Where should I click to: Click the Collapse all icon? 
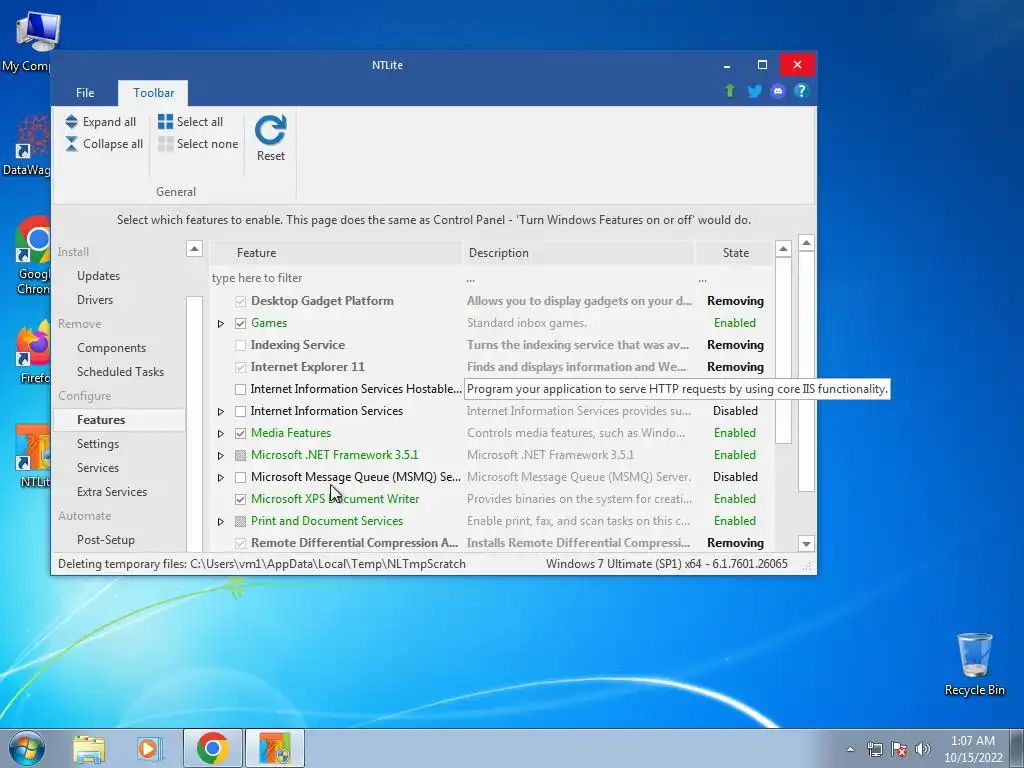click(x=71, y=144)
